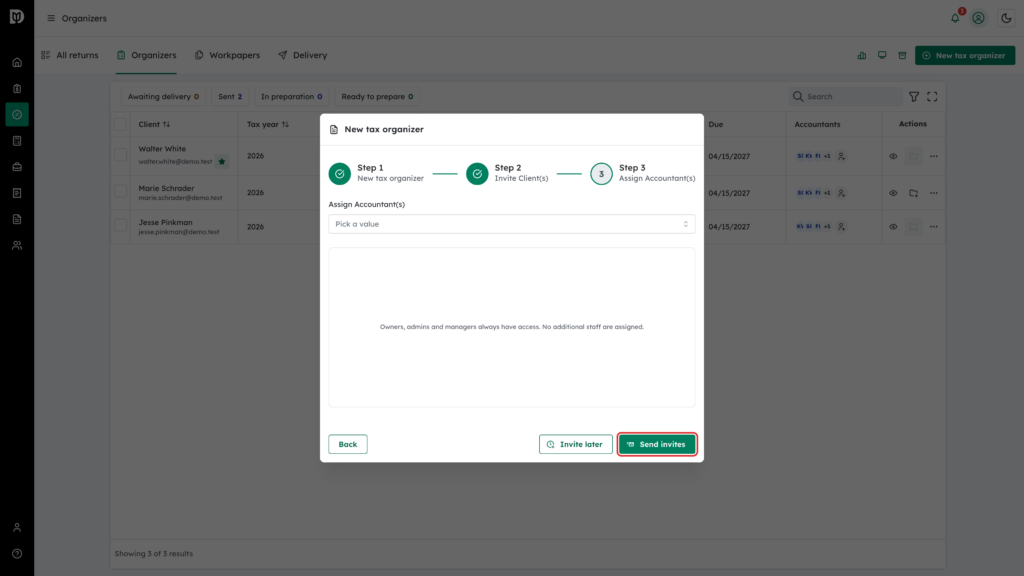Screen dimensions: 1024x576
Task: Open user icon at bottom of sidebar
Action: pos(17,528)
